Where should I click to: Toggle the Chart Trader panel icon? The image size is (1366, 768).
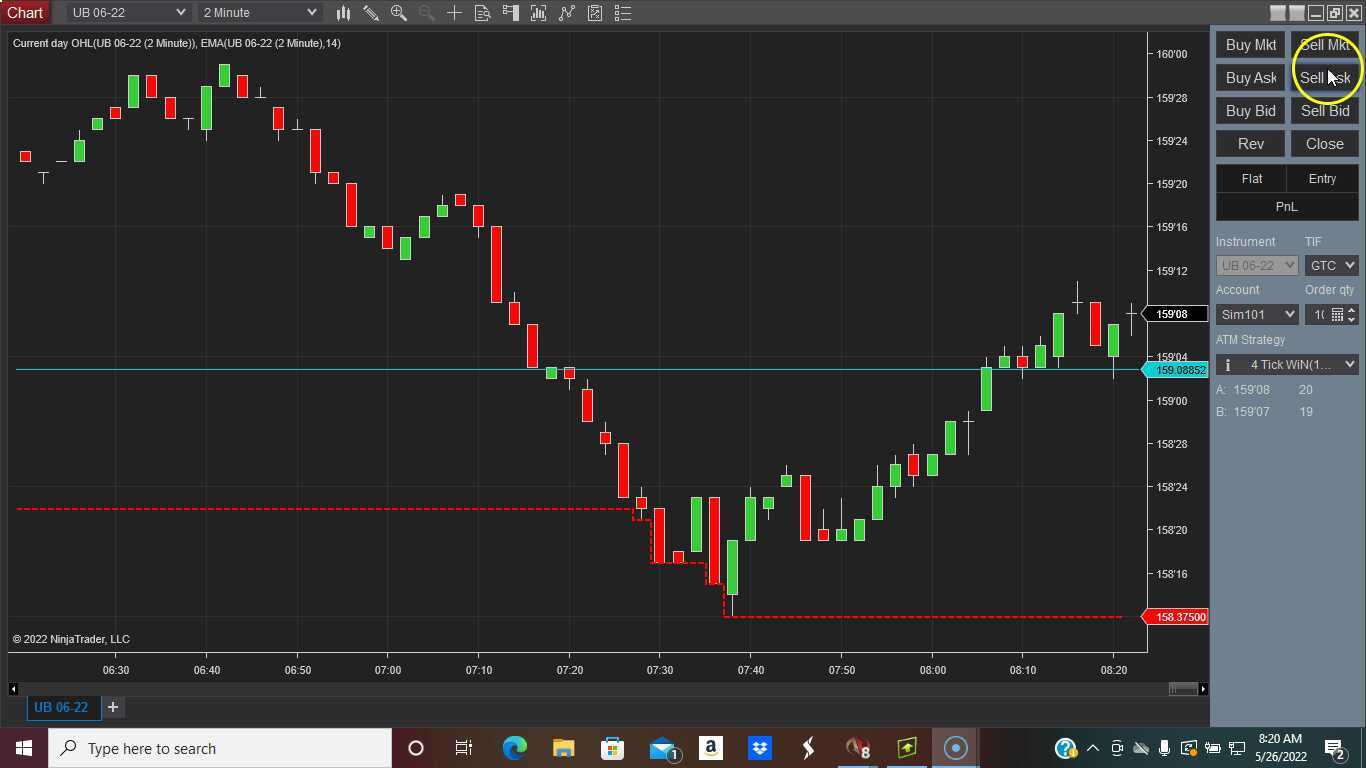tap(510, 13)
